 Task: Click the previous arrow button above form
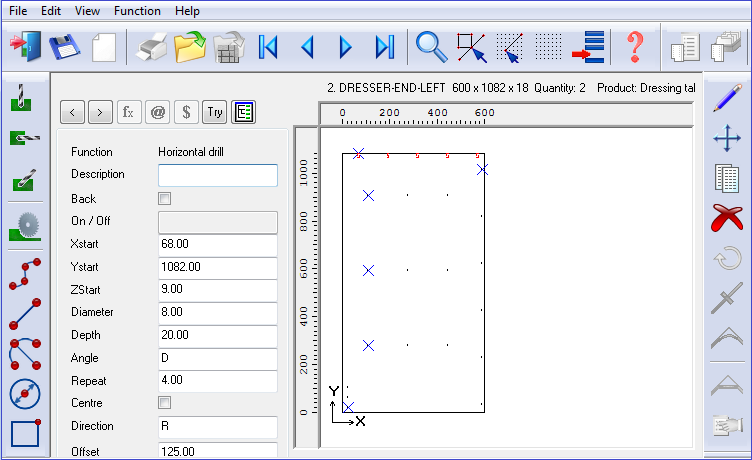pyautogui.click(x=72, y=112)
